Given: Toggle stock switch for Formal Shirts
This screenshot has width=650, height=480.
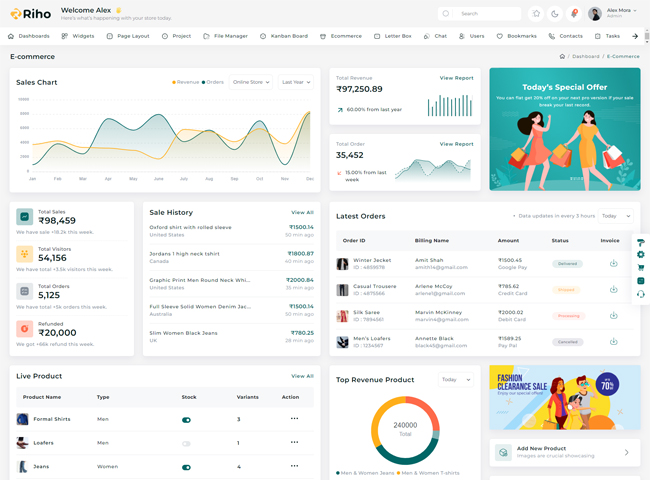Looking at the screenshot, I should tap(186, 420).
